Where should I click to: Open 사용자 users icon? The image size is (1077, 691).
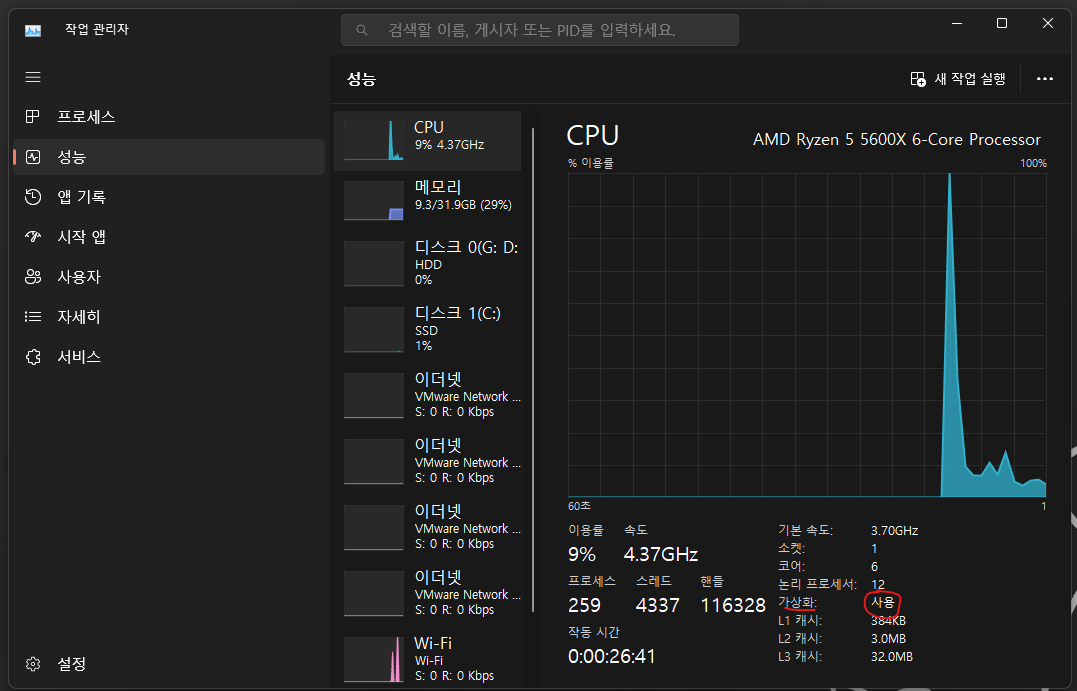[x=33, y=277]
